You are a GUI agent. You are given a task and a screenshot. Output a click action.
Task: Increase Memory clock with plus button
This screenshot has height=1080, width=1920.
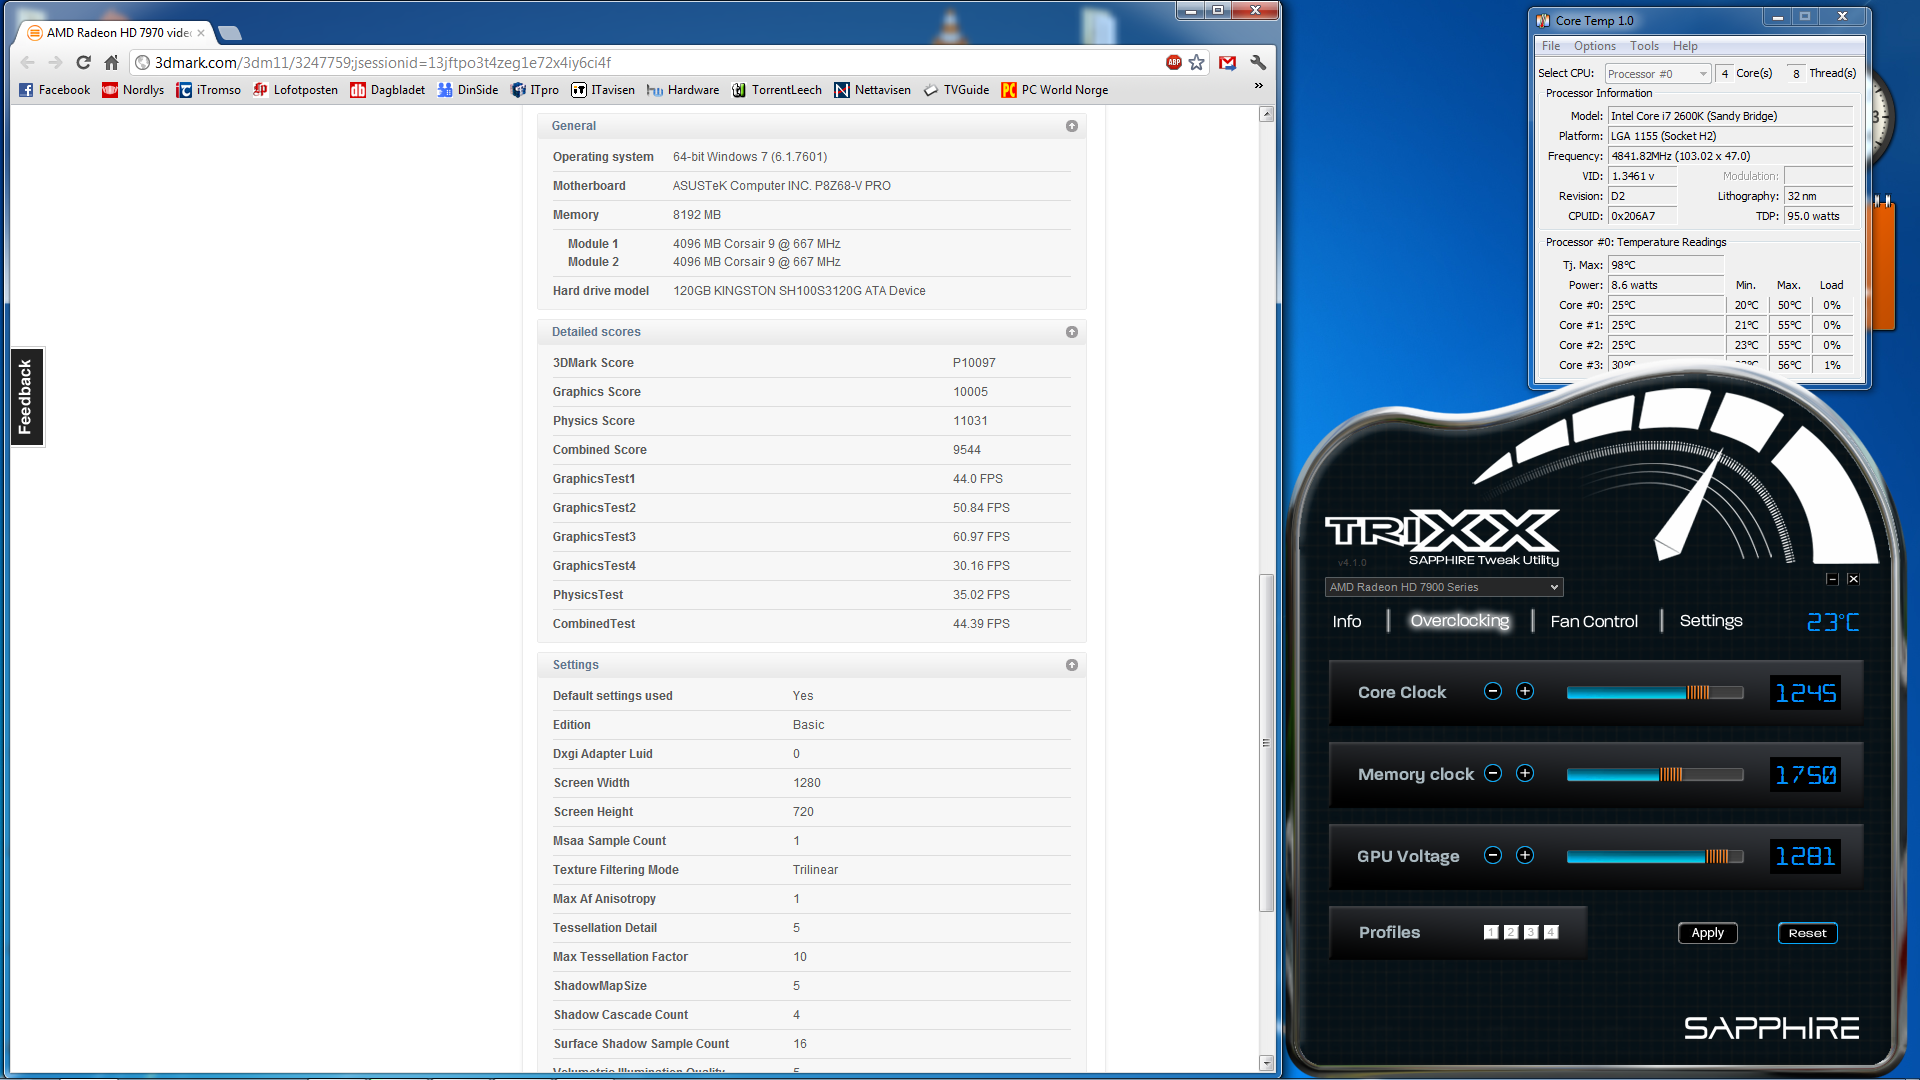(x=1525, y=773)
